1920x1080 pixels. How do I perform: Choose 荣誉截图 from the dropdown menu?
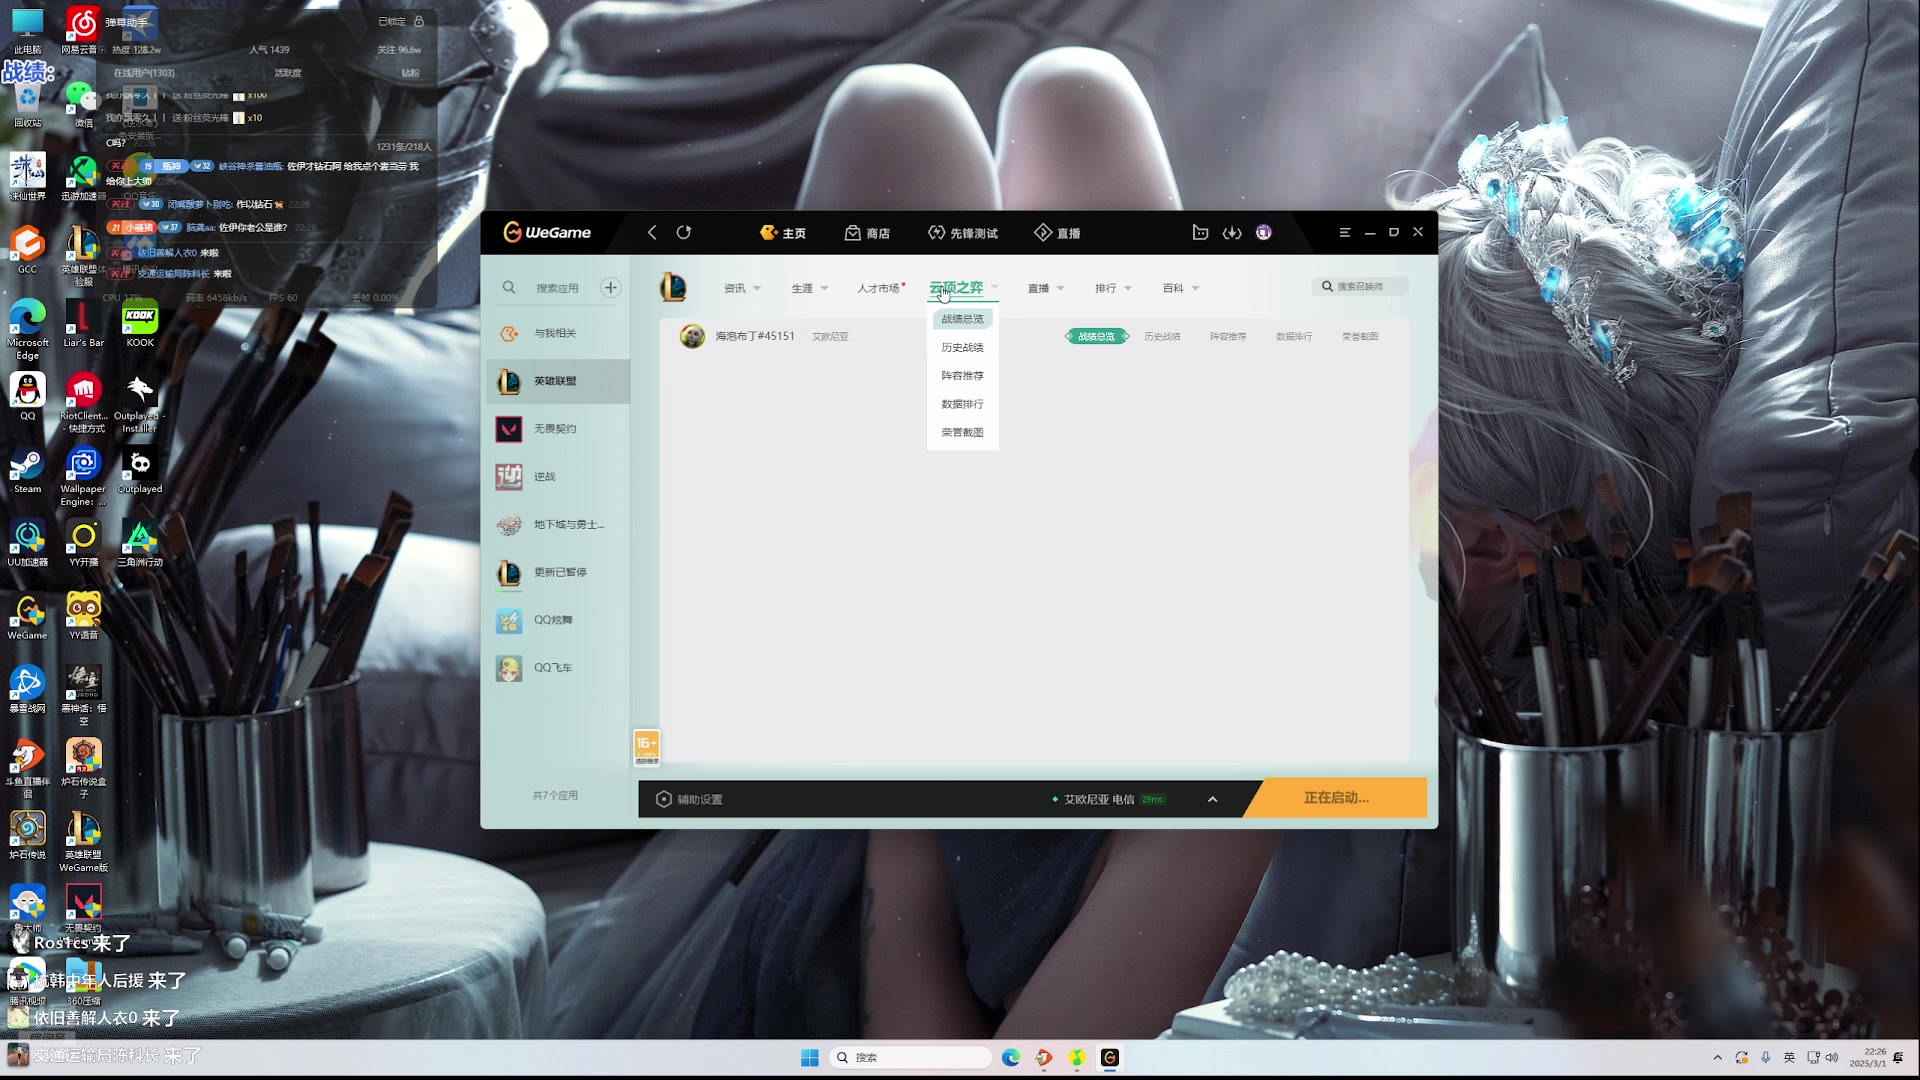962,433
